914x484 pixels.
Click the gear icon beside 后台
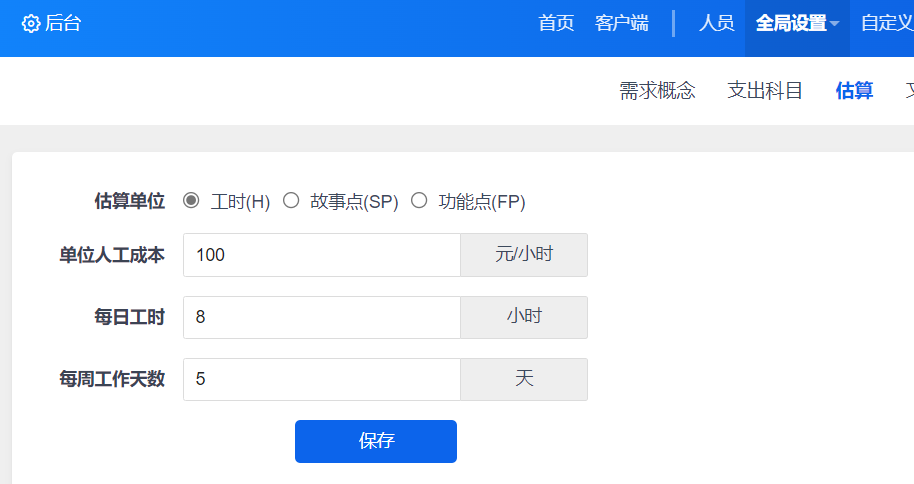point(31,24)
